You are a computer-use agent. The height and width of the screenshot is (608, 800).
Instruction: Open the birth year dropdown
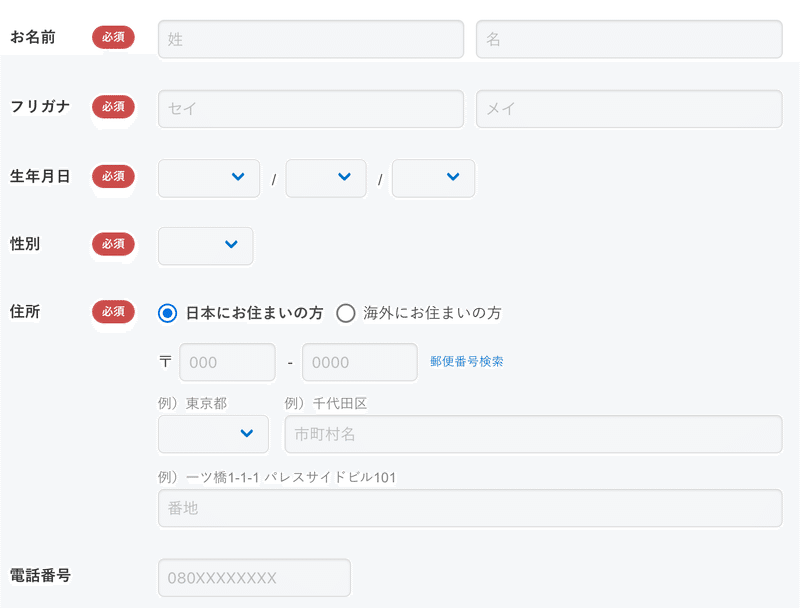[209, 178]
